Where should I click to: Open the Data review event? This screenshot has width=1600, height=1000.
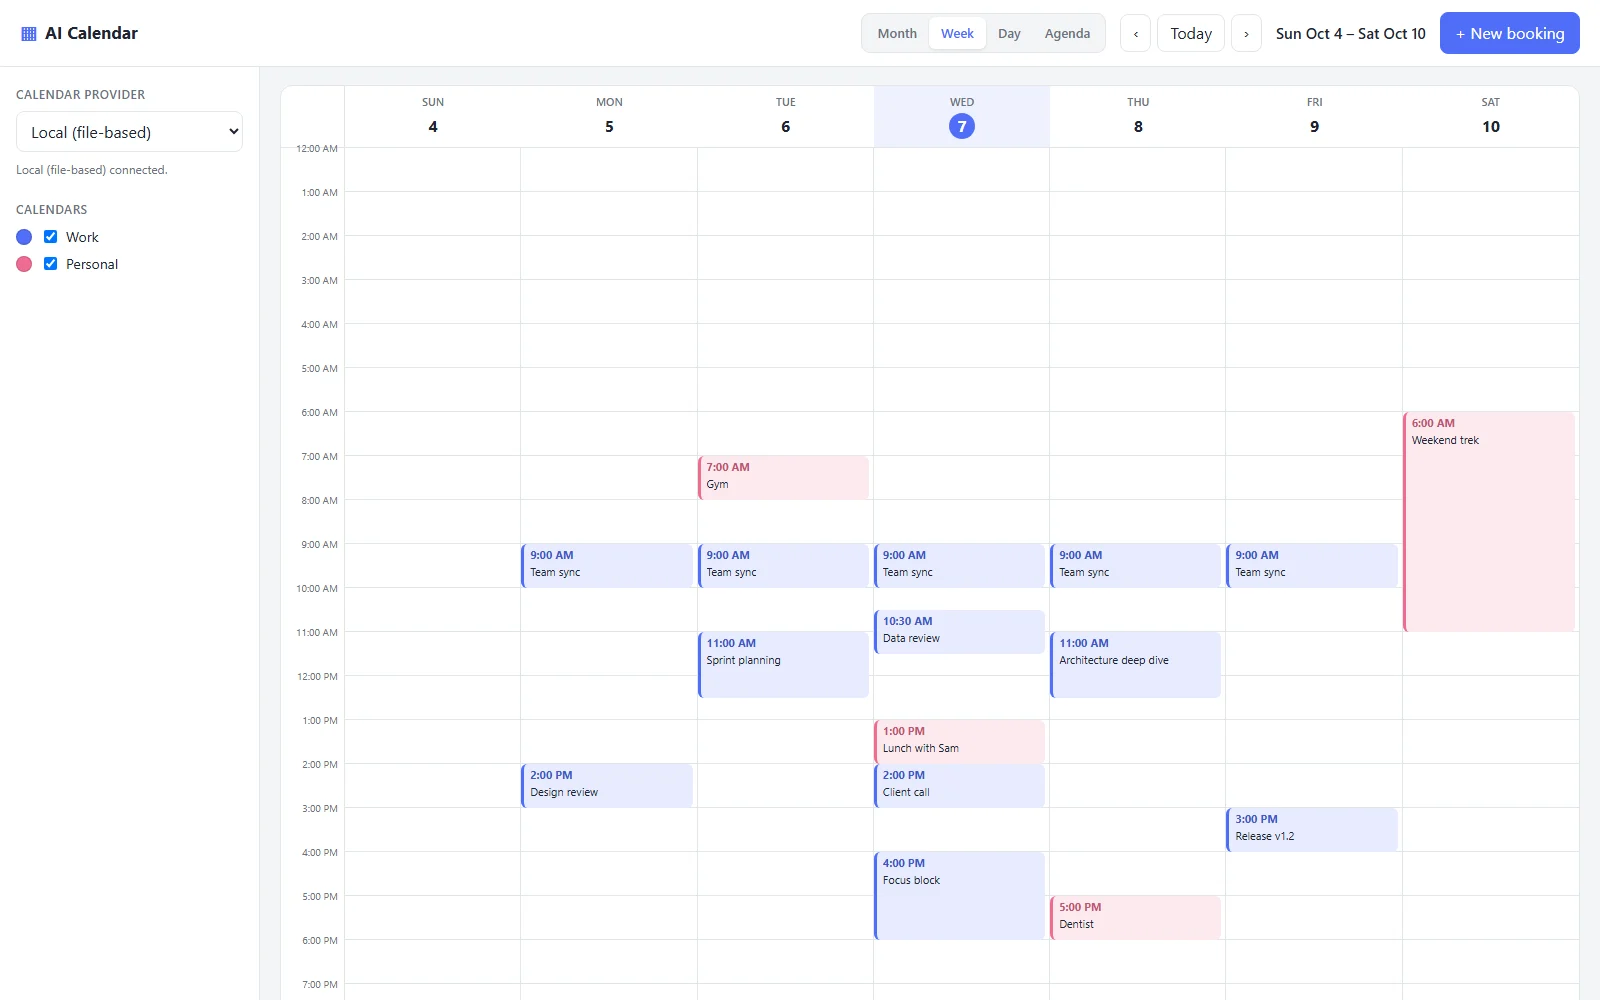tap(959, 631)
